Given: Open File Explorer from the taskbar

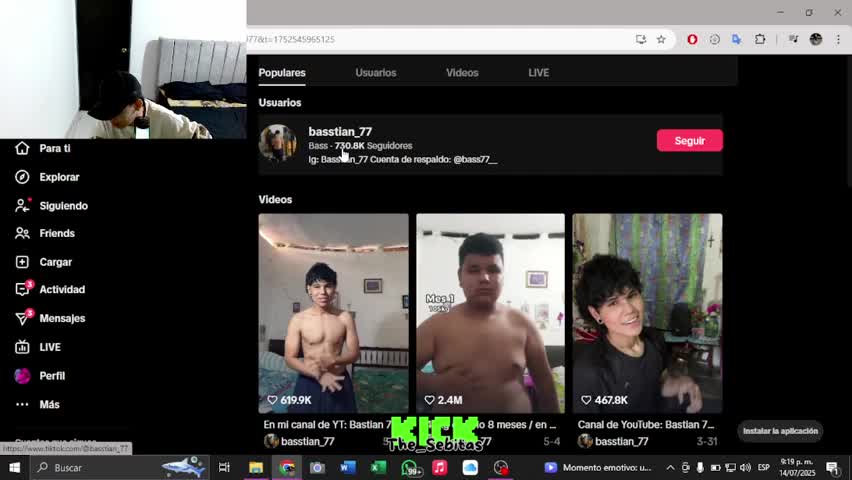Looking at the screenshot, I should pyautogui.click(x=256, y=467).
